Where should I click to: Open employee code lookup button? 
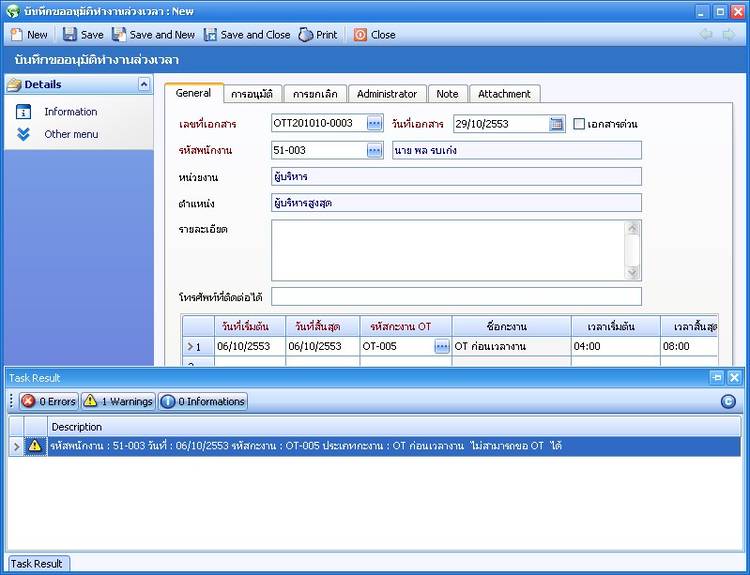coord(374,150)
